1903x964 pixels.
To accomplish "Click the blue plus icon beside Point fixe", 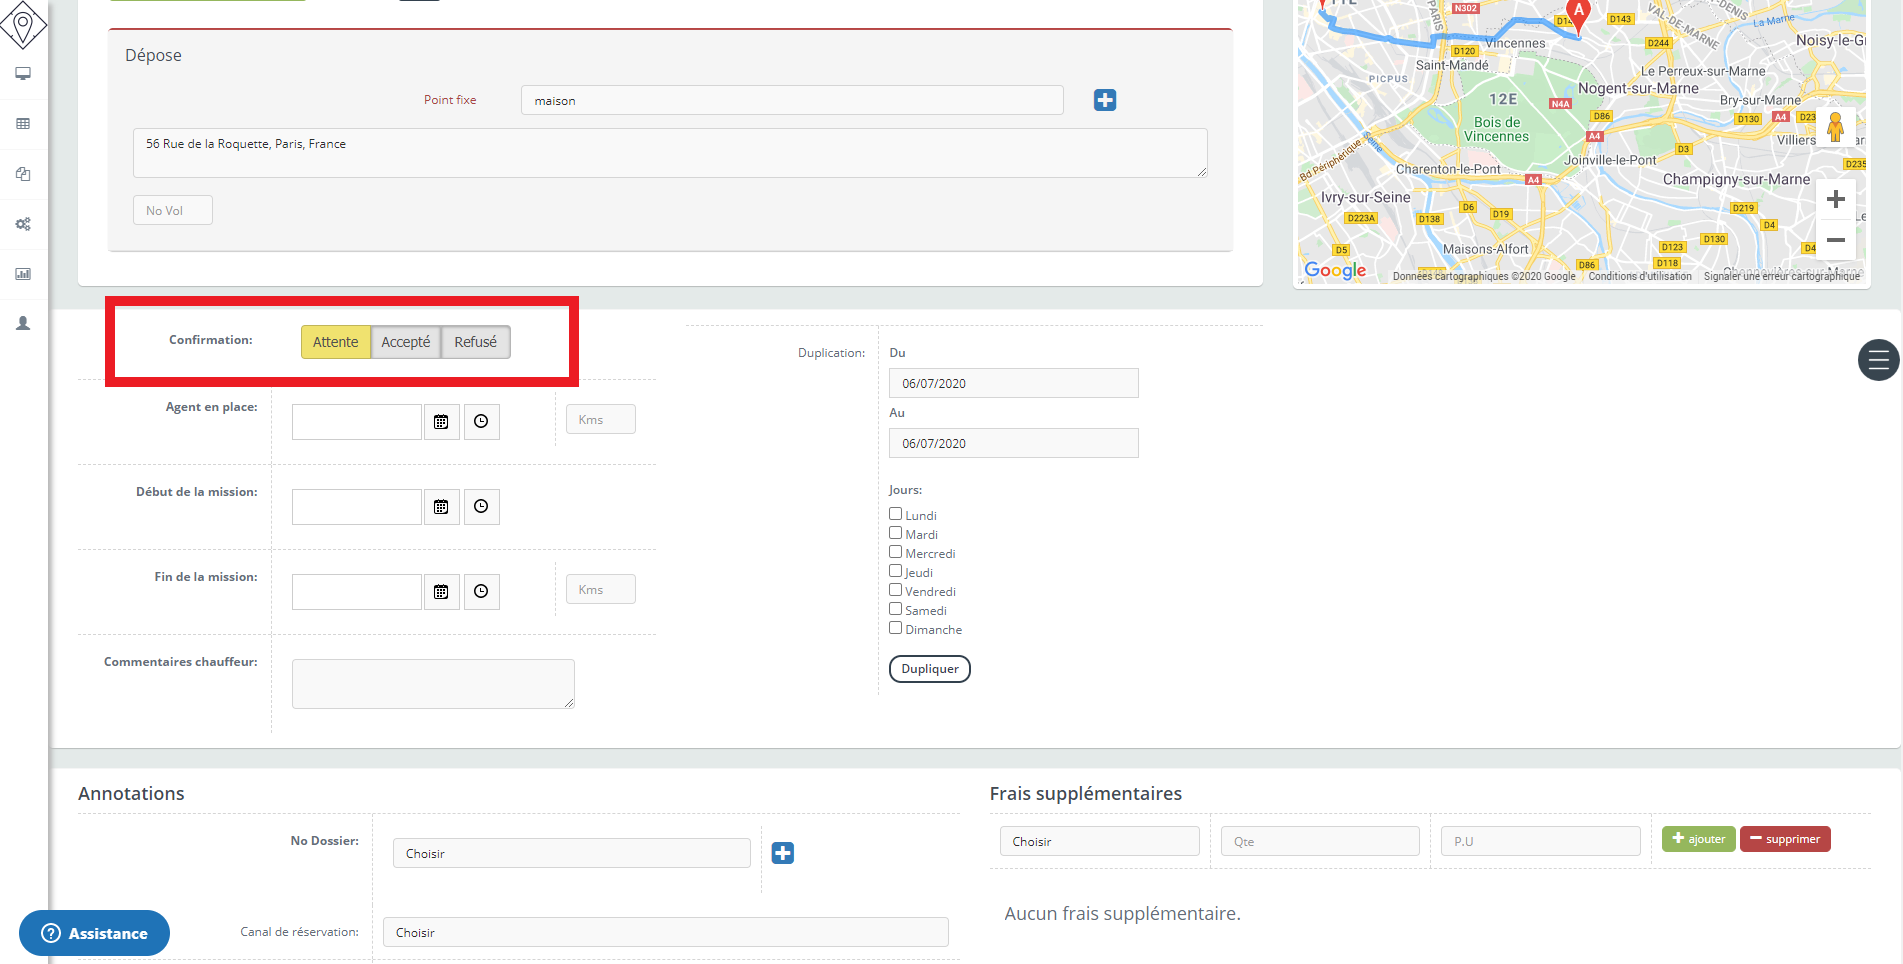I will point(1104,100).
